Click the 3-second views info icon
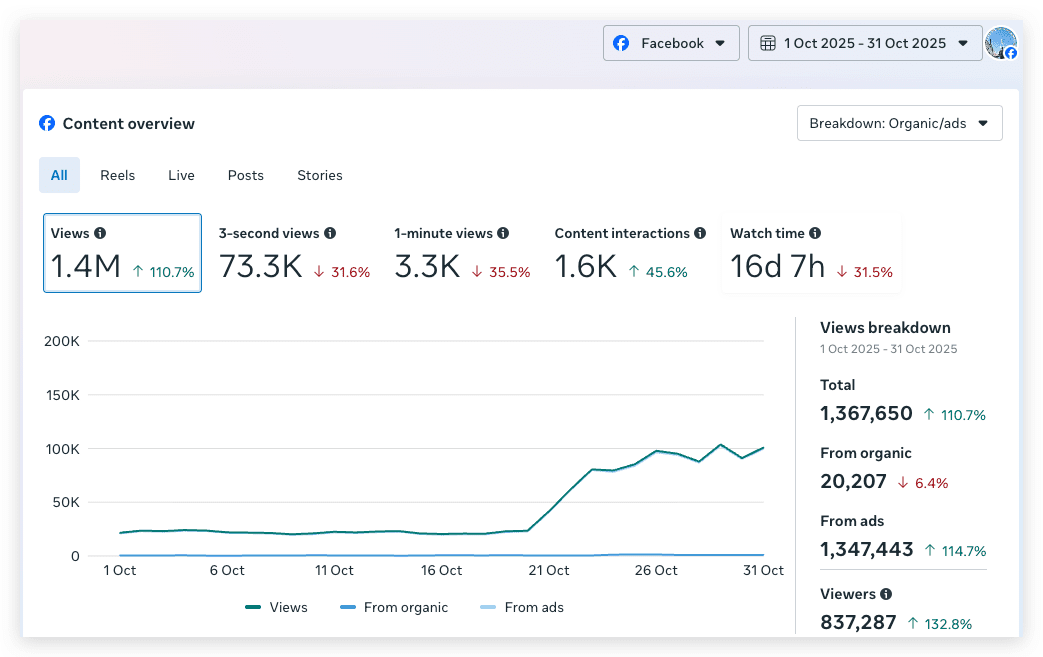1043x657 pixels. tap(330, 233)
